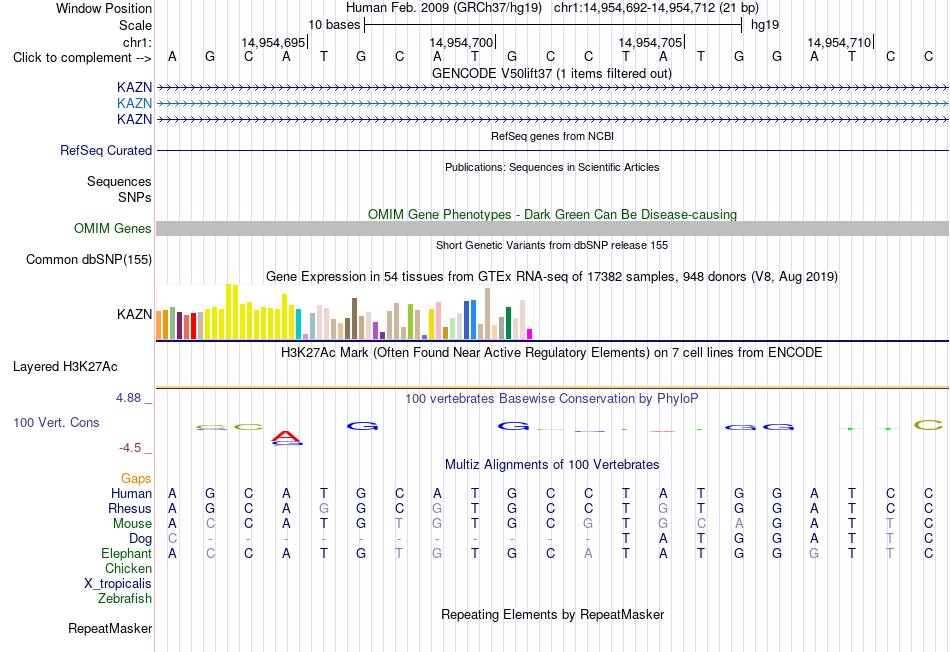Click the red 'A' in PhyloP logo
Screen dimensions: 950x652
[286, 436]
